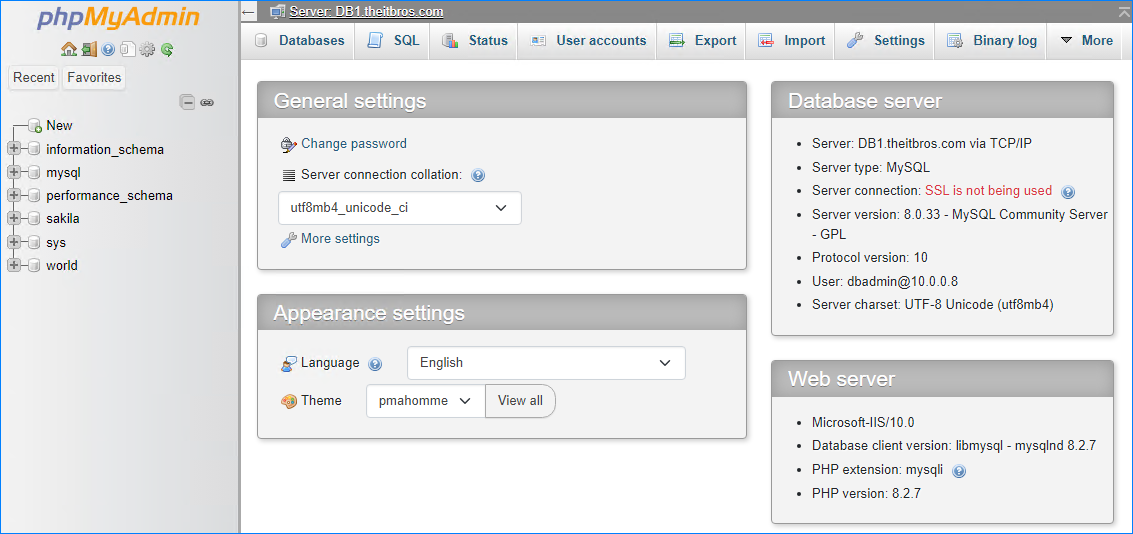Screen dimensions: 1133x534
Task: Click the wrench icon beside More settings
Action: [288, 239]
